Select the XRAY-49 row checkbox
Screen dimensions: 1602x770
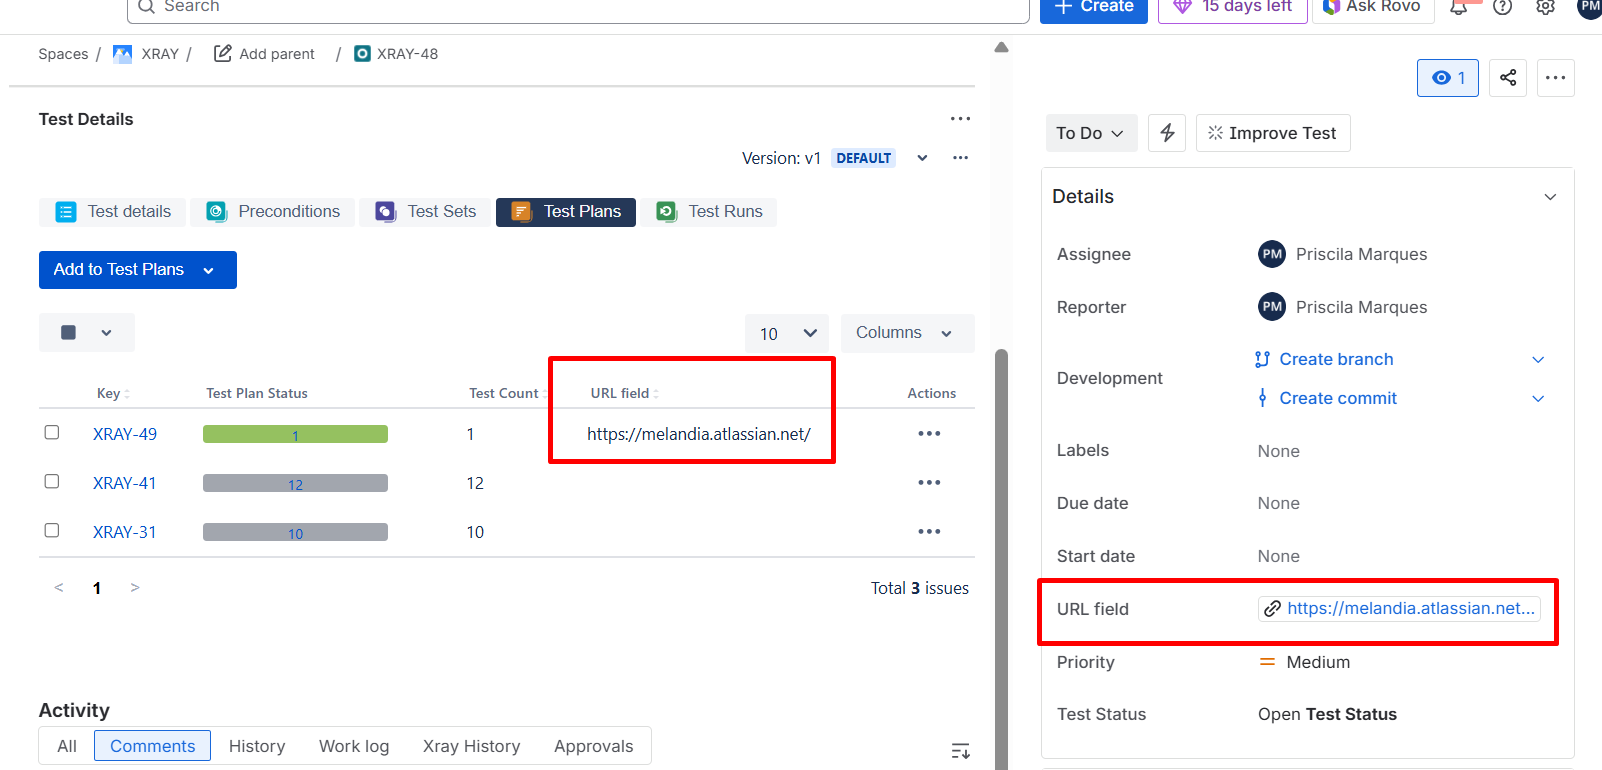tap(52, 433)
